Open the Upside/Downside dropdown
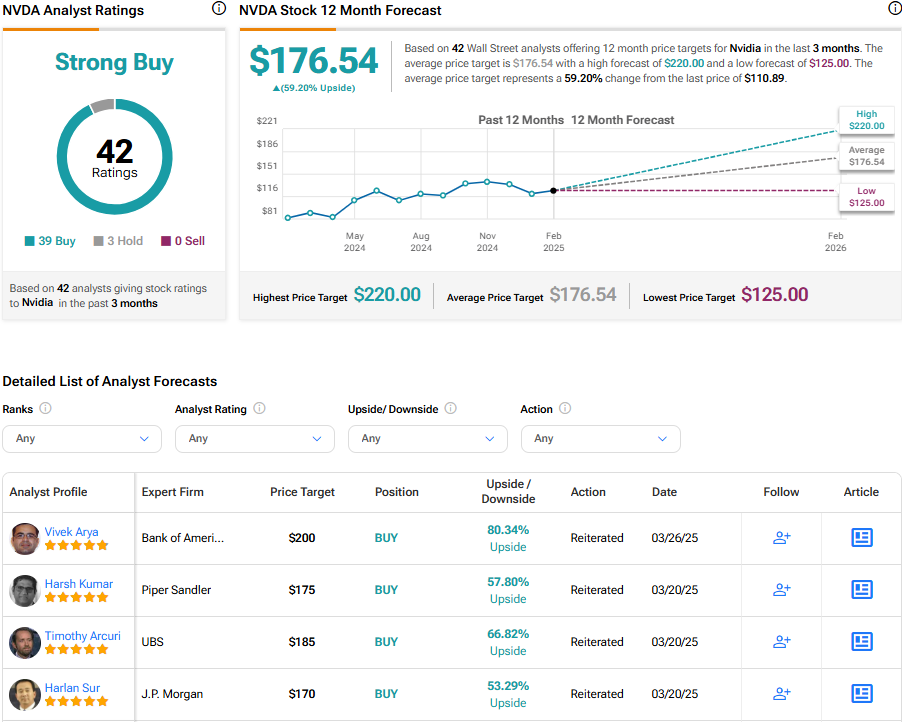Viewport: 902px width, 722px height. (x=427, y=438)
